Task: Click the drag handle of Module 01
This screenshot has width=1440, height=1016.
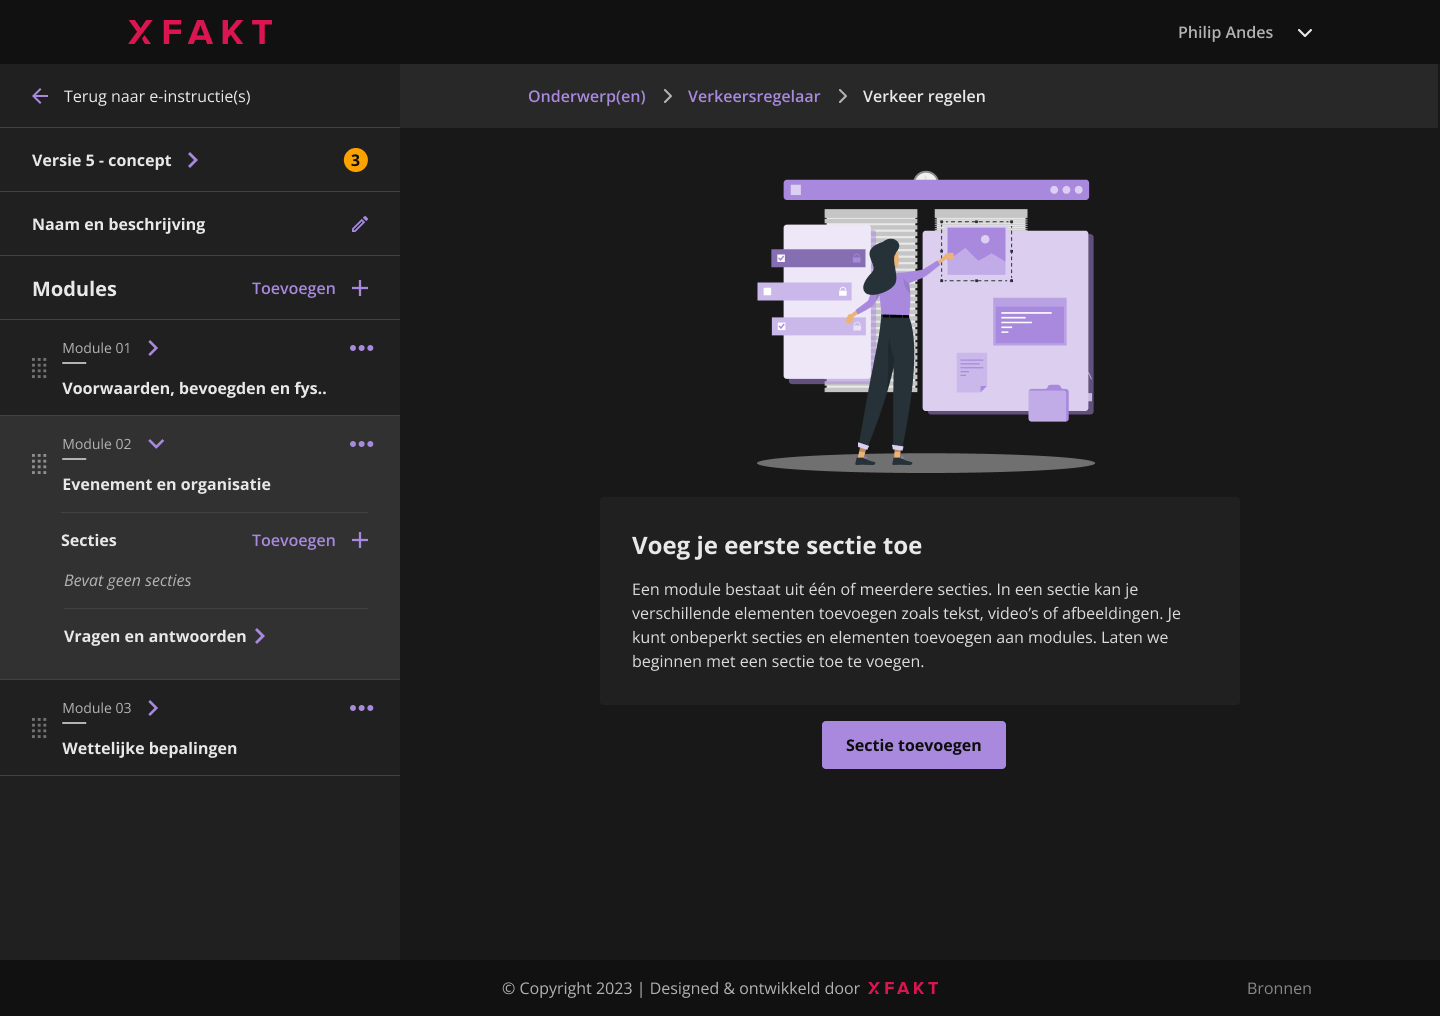Action: [39, 368]
